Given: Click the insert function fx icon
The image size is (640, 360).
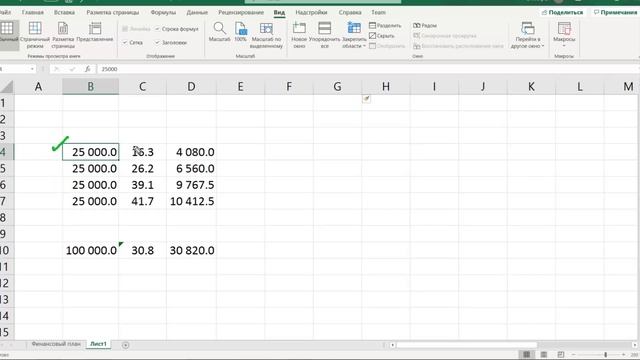Looking at the screenshot, I should point(87,69).
